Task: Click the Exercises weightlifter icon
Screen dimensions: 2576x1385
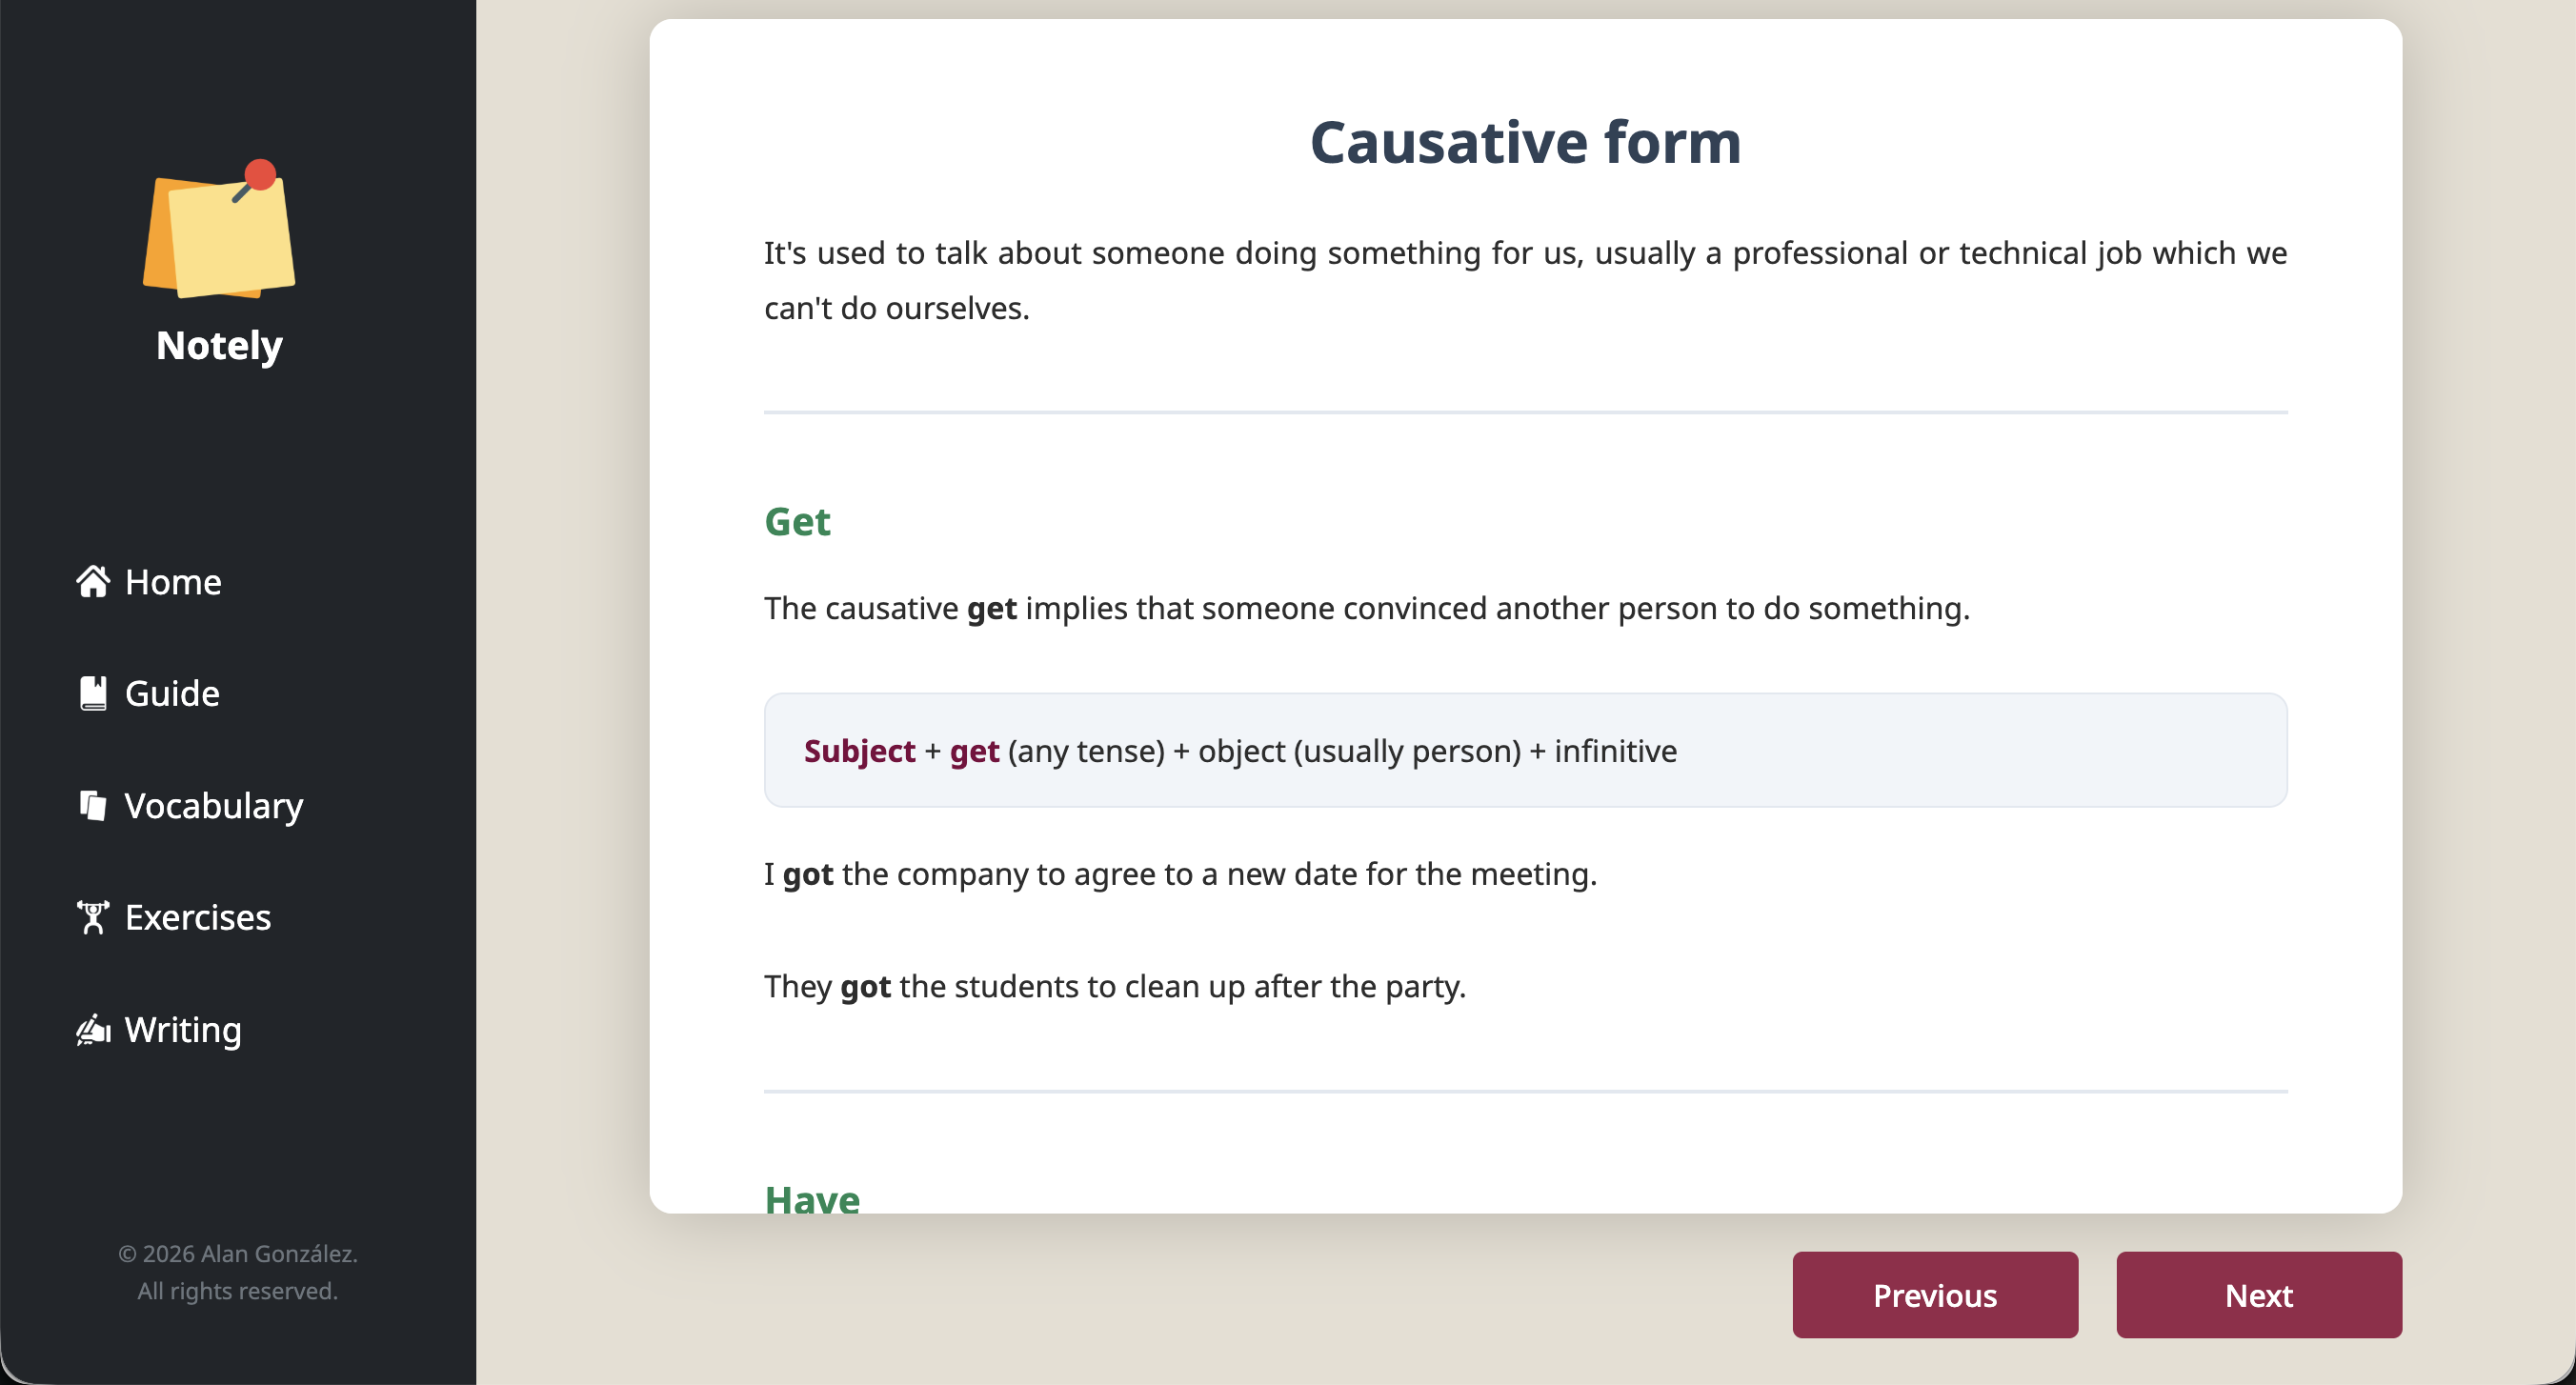Action: coord(93,917)
